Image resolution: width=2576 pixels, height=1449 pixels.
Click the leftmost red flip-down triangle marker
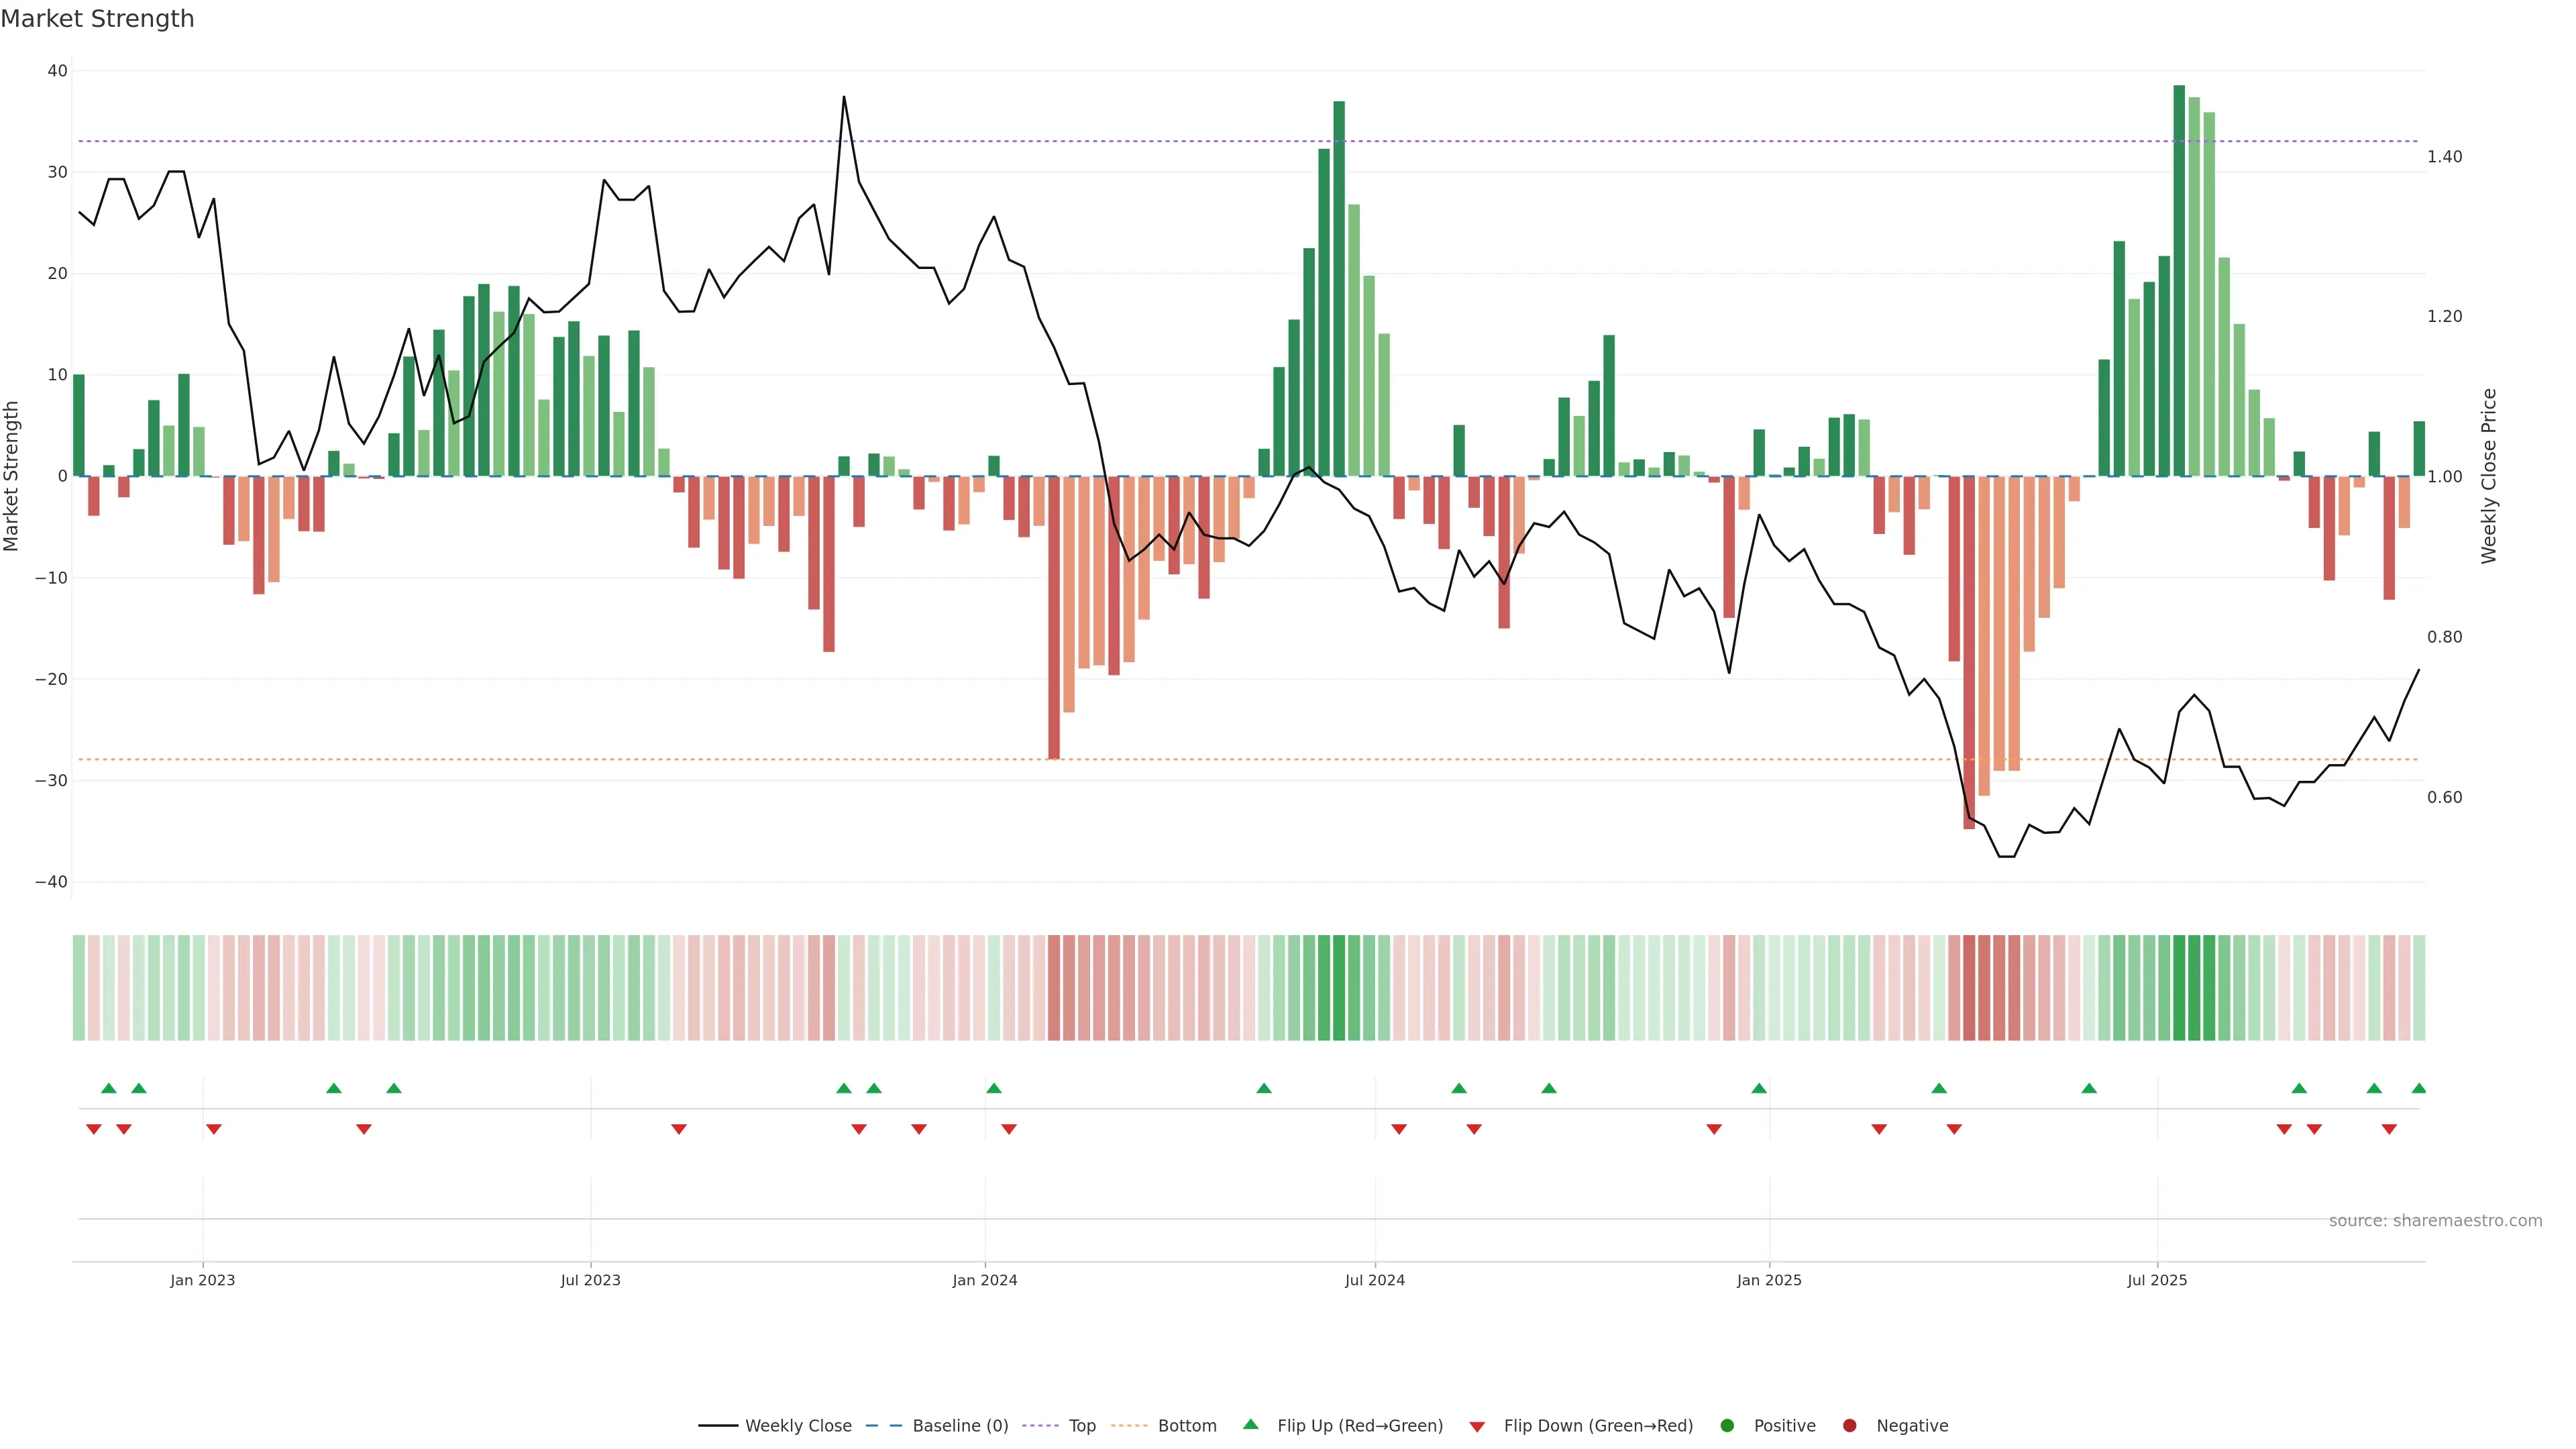pyautogui.click(x=94, y=1129)
